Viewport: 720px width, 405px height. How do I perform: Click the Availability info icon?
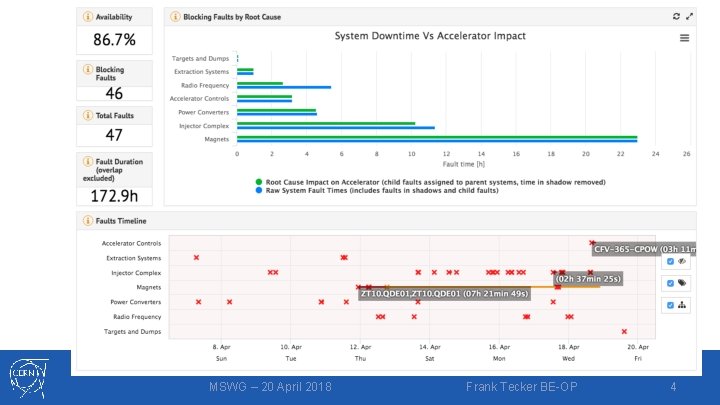click(x=88, y=17)
